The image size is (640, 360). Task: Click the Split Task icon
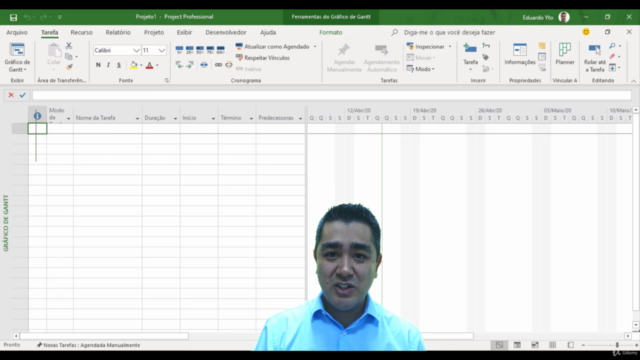coord(204,65)
